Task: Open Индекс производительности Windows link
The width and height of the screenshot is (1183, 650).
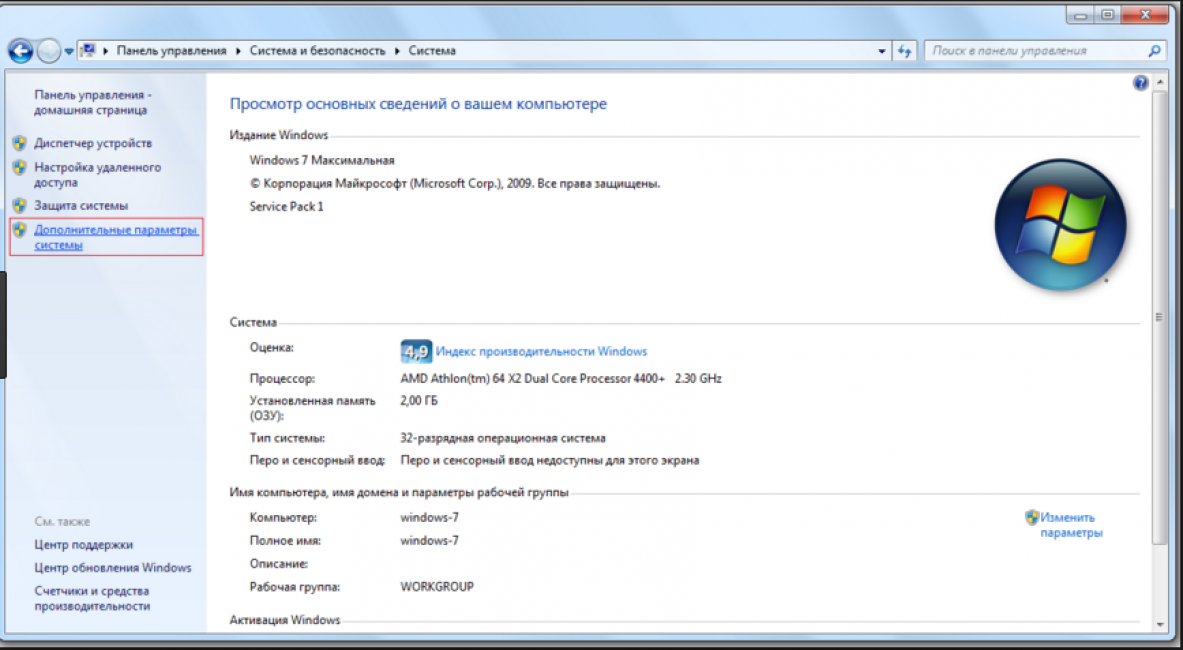Action: tap(541, 352)
